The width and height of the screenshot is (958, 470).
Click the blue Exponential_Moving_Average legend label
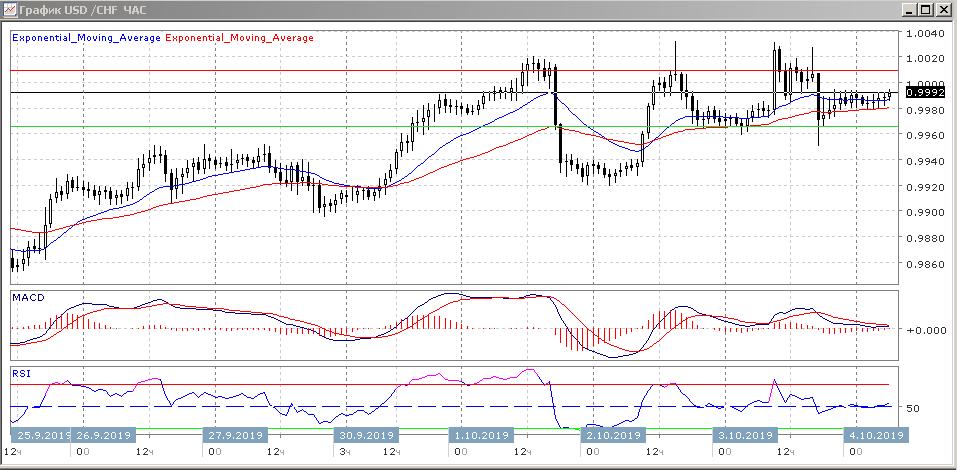point(86,37)
